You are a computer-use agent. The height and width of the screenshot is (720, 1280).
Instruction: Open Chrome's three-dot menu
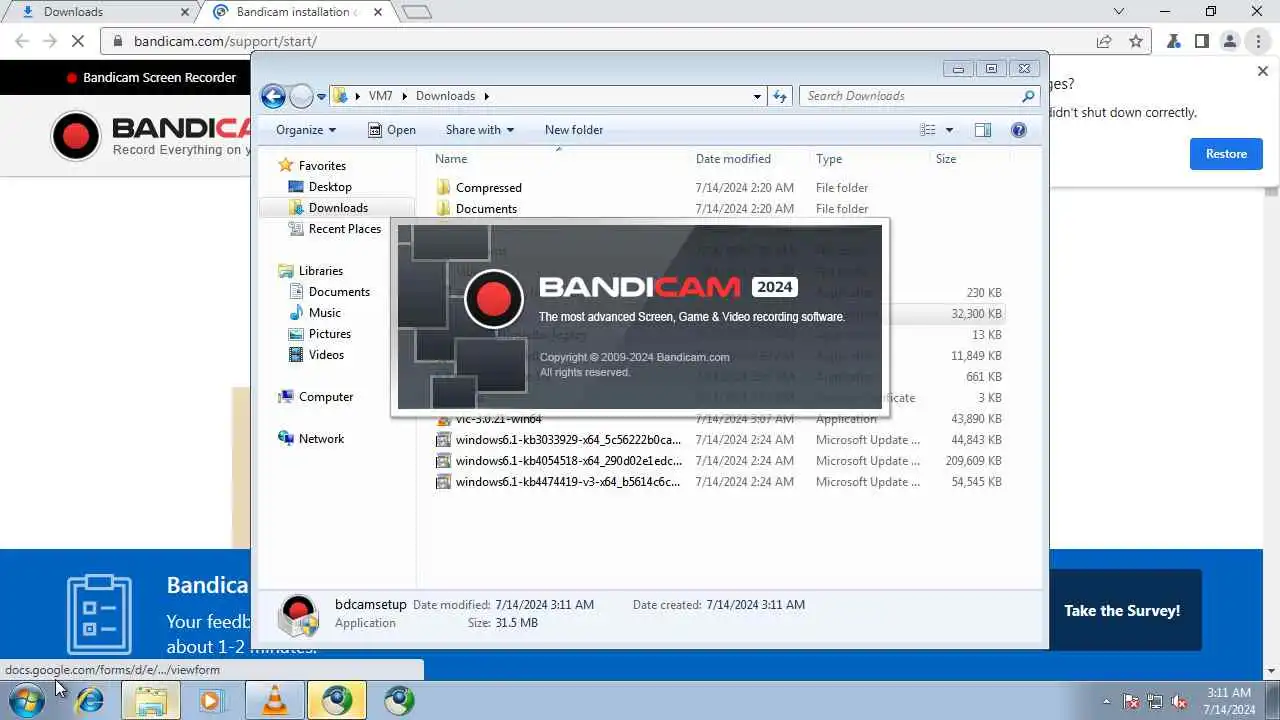1258,41
